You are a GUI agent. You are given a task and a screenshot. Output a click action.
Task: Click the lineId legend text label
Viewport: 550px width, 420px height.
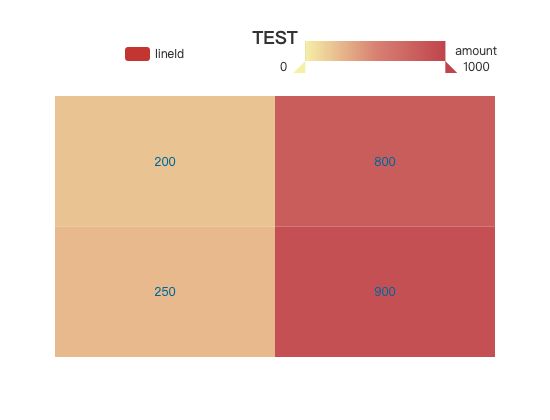click(x=169, y=54)
